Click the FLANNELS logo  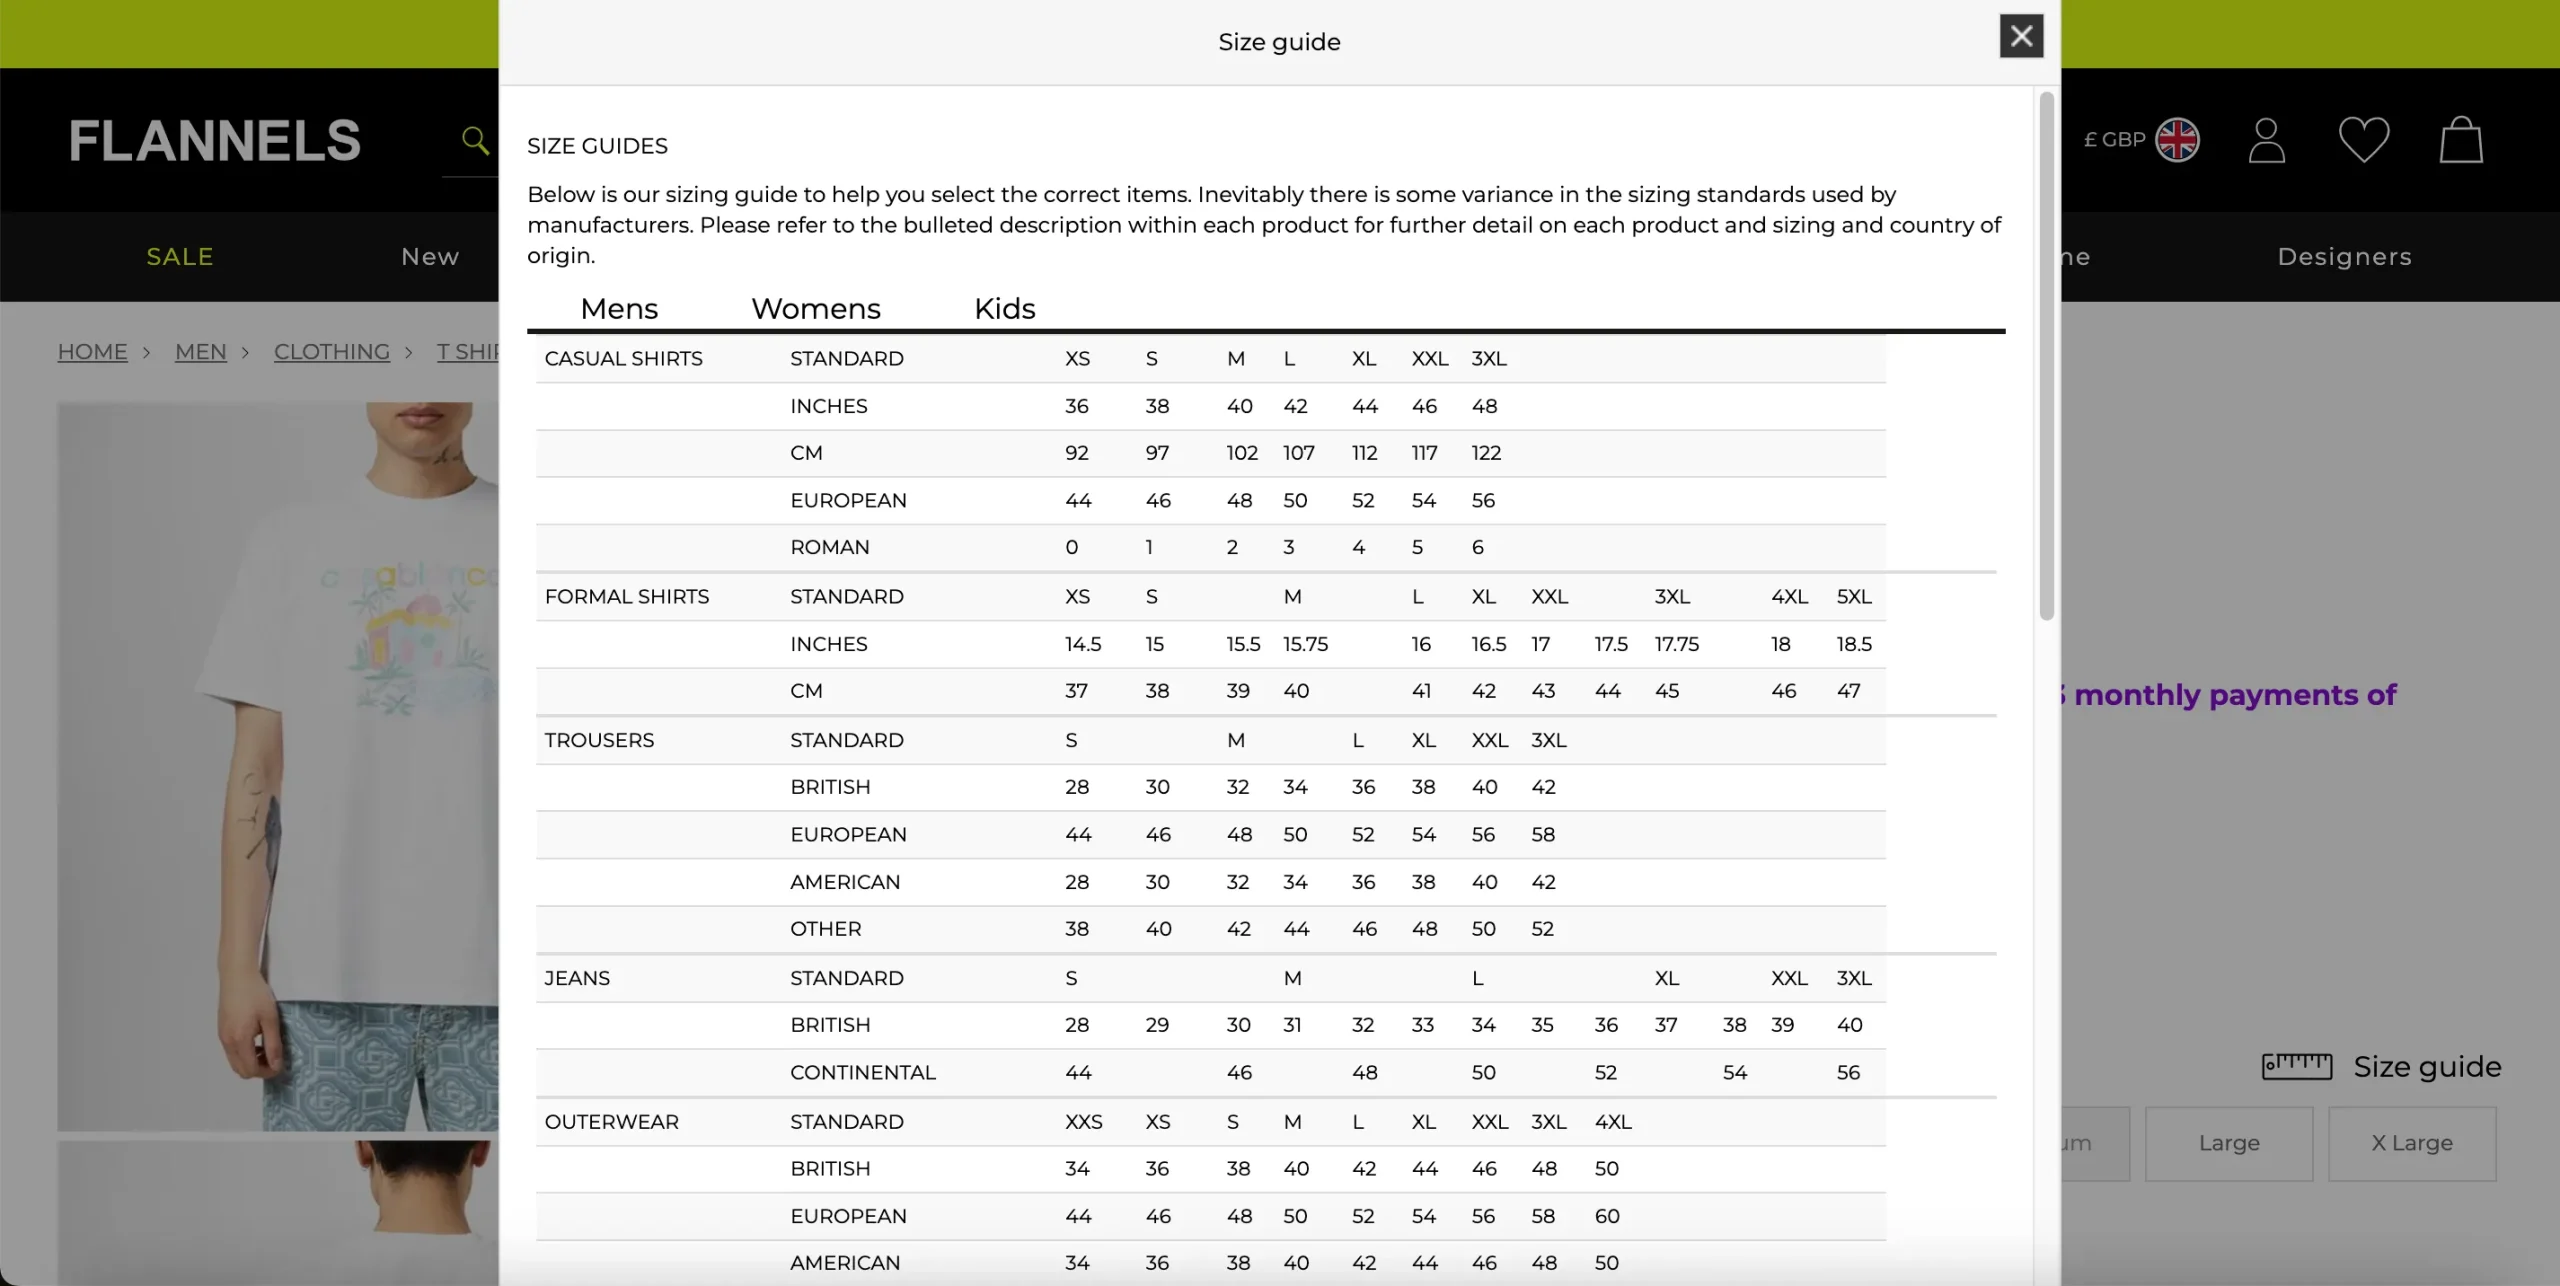click(x=214, y=140)
